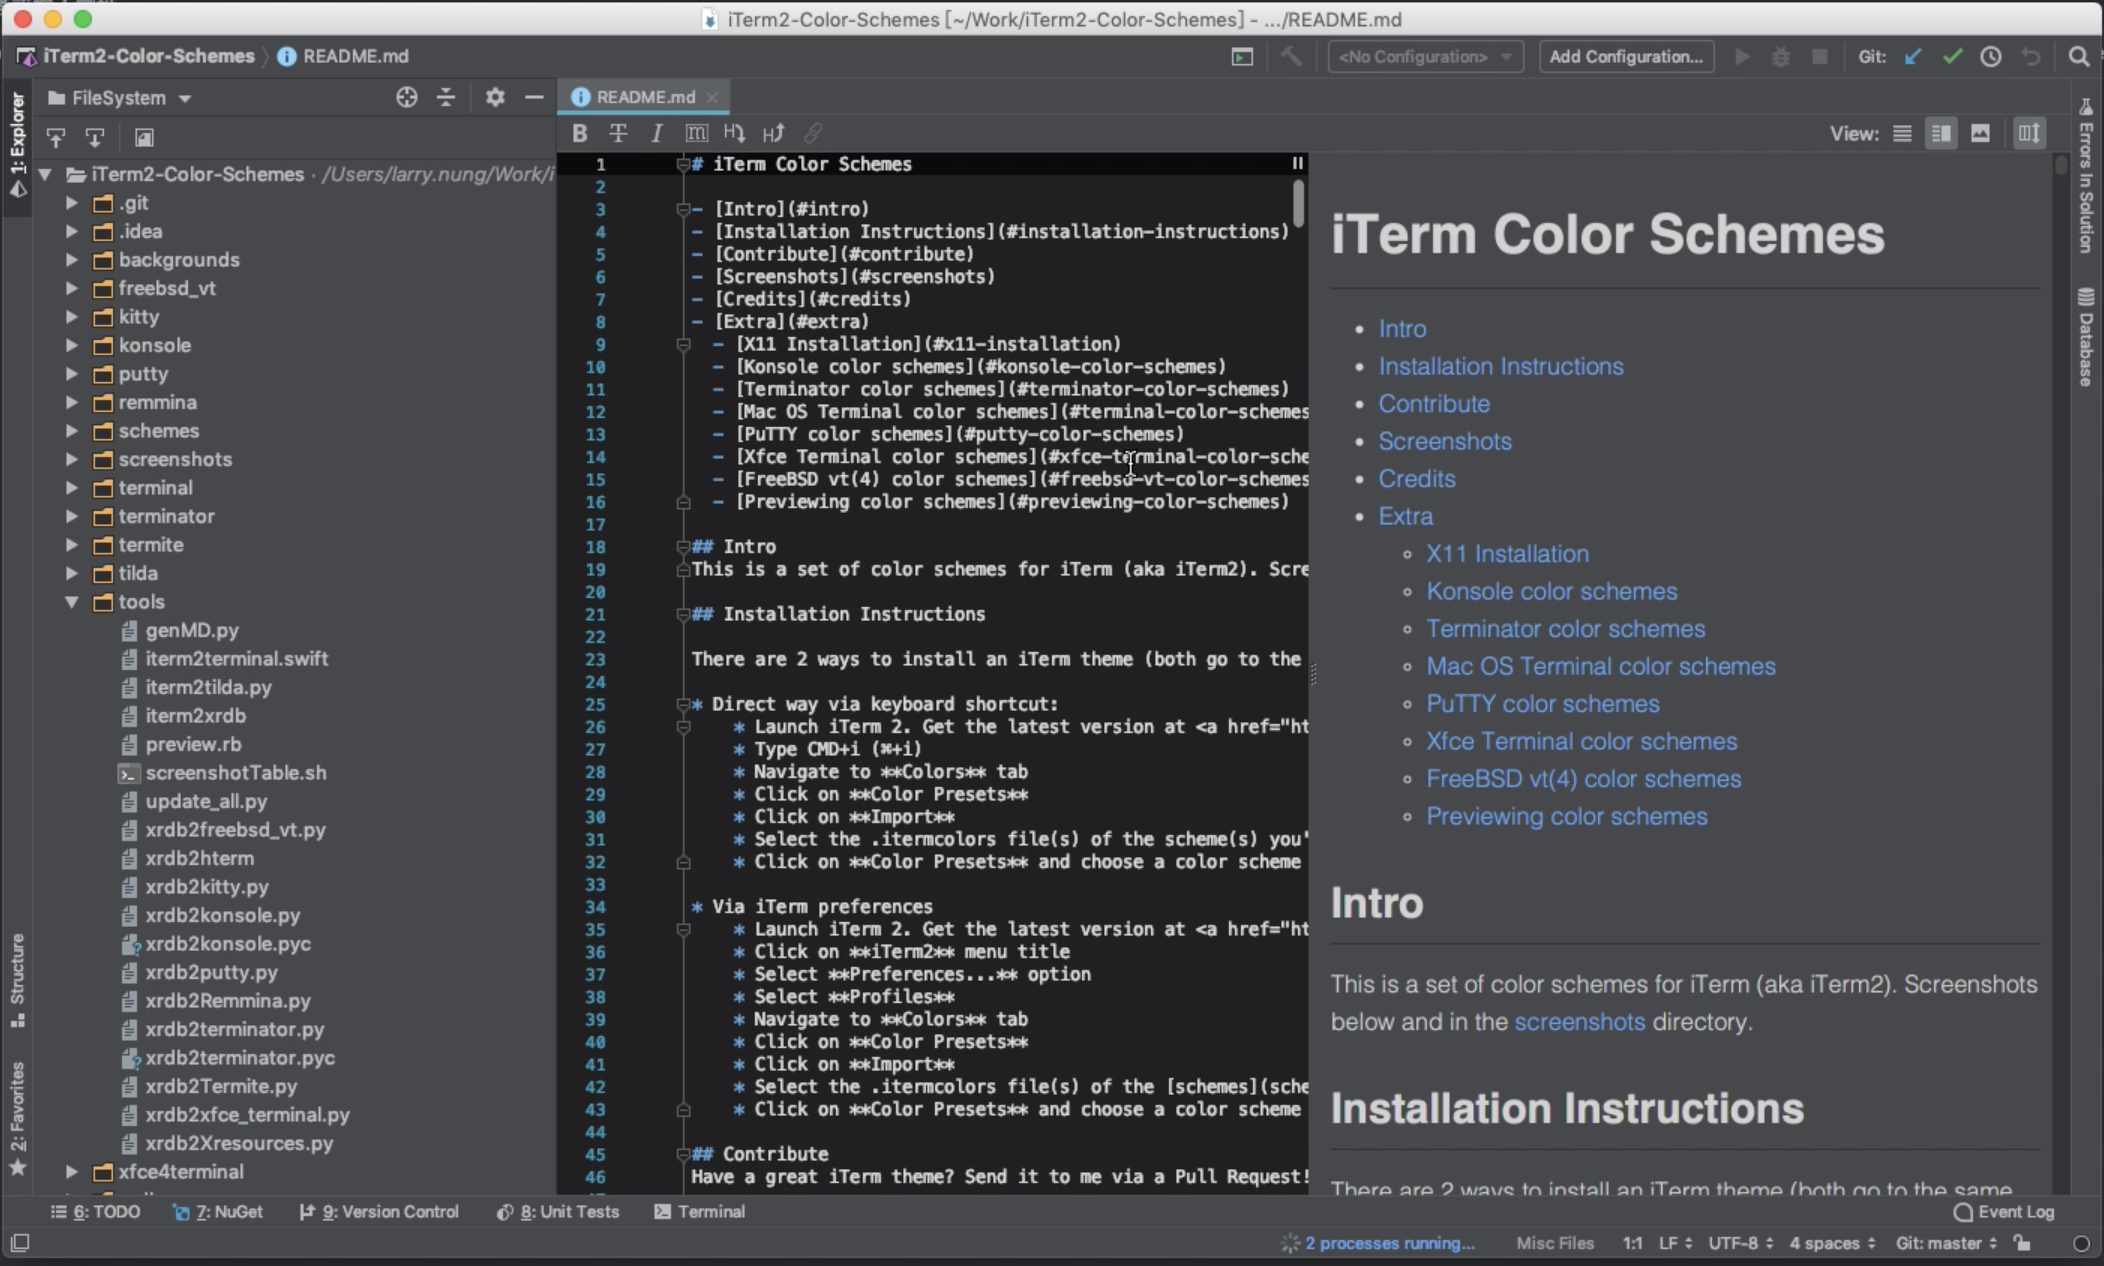This screenshot has width=2104, height=1266.
Task: Open the 7: NuGet tool tab
Action: 218,1212
